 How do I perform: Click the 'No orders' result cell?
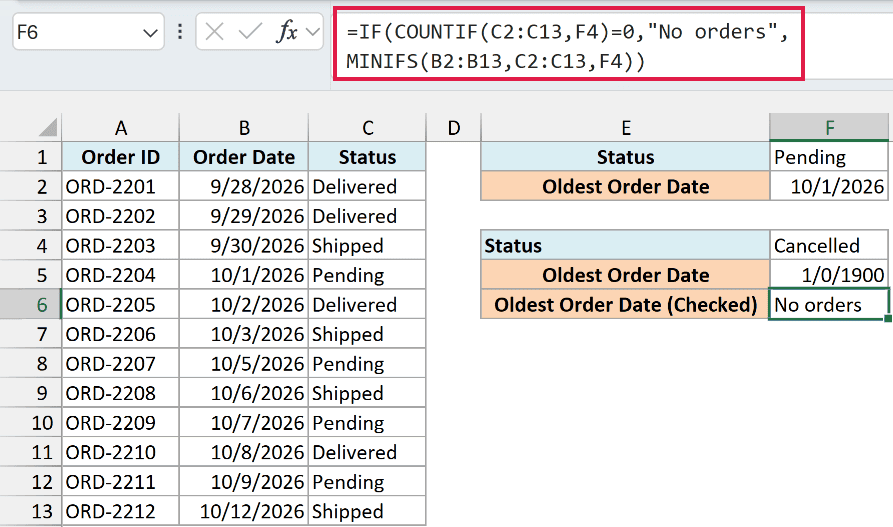coord(829,304)
